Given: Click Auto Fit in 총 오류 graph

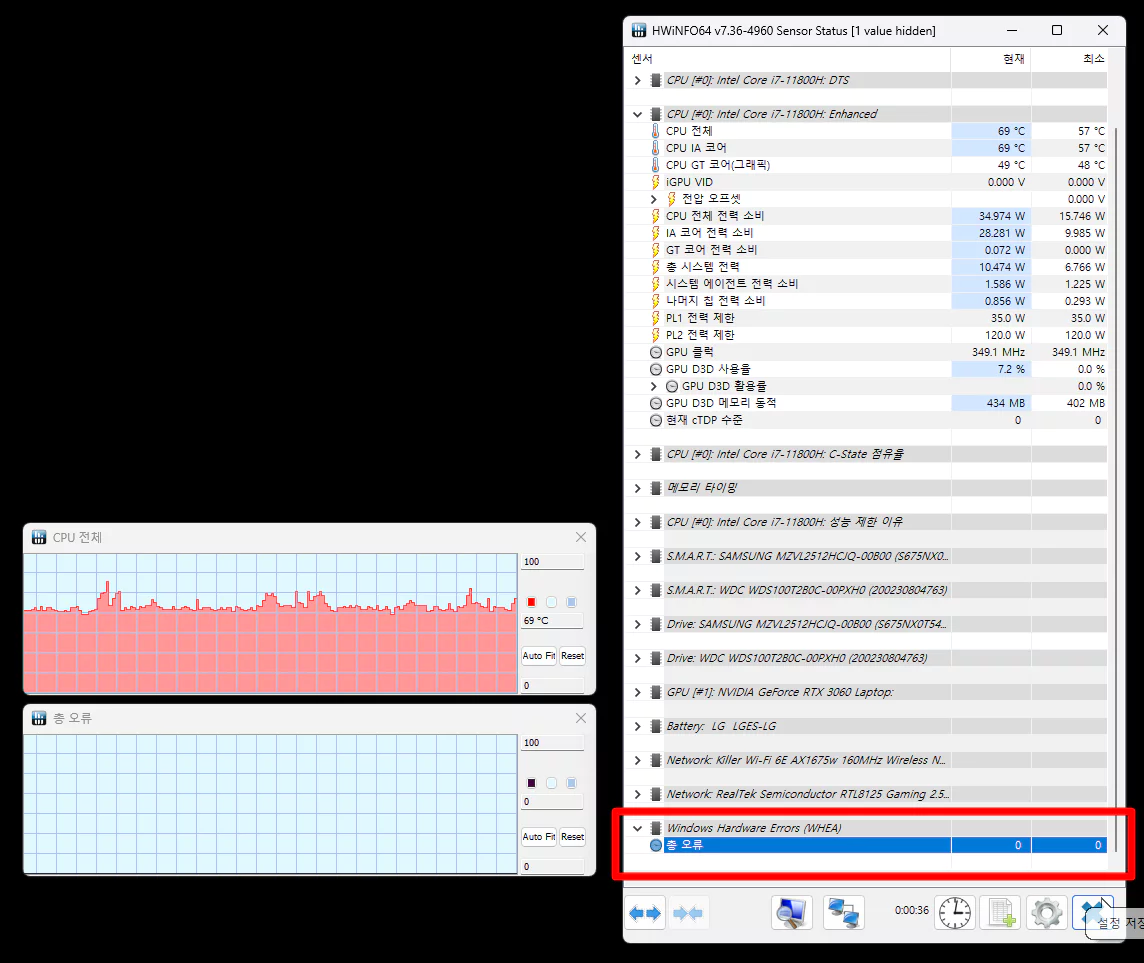Looking at the screenshot, I should tap(538, 837).
